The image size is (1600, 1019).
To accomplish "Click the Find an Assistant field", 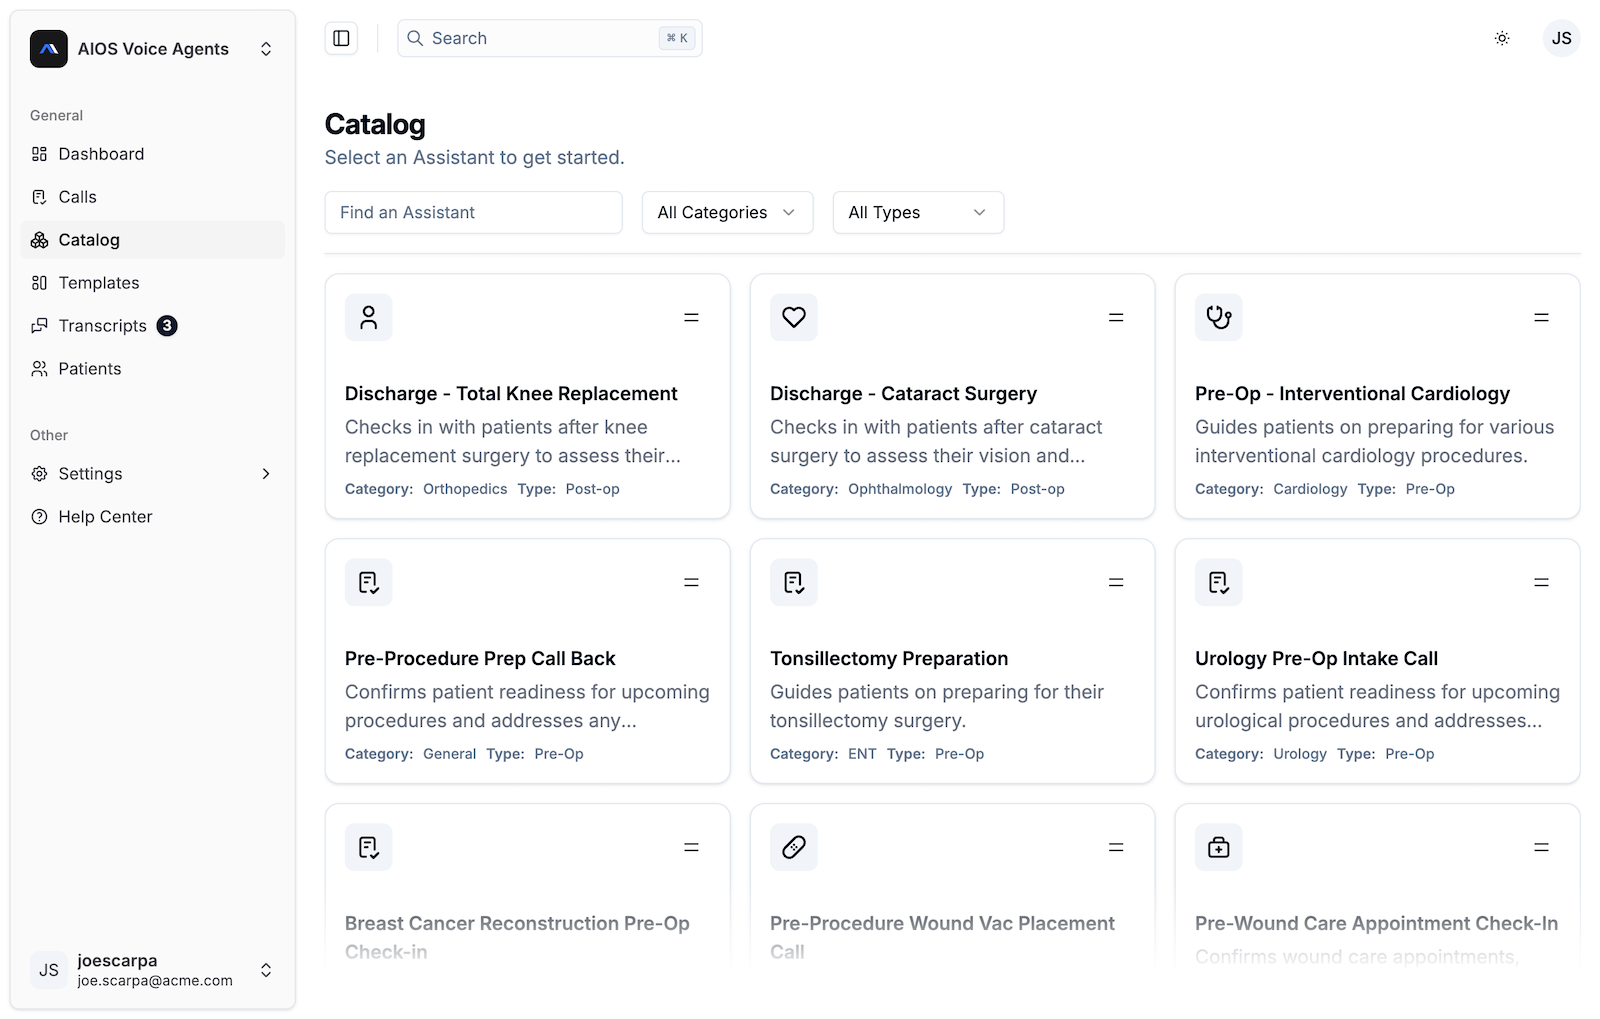I will 473,212.
